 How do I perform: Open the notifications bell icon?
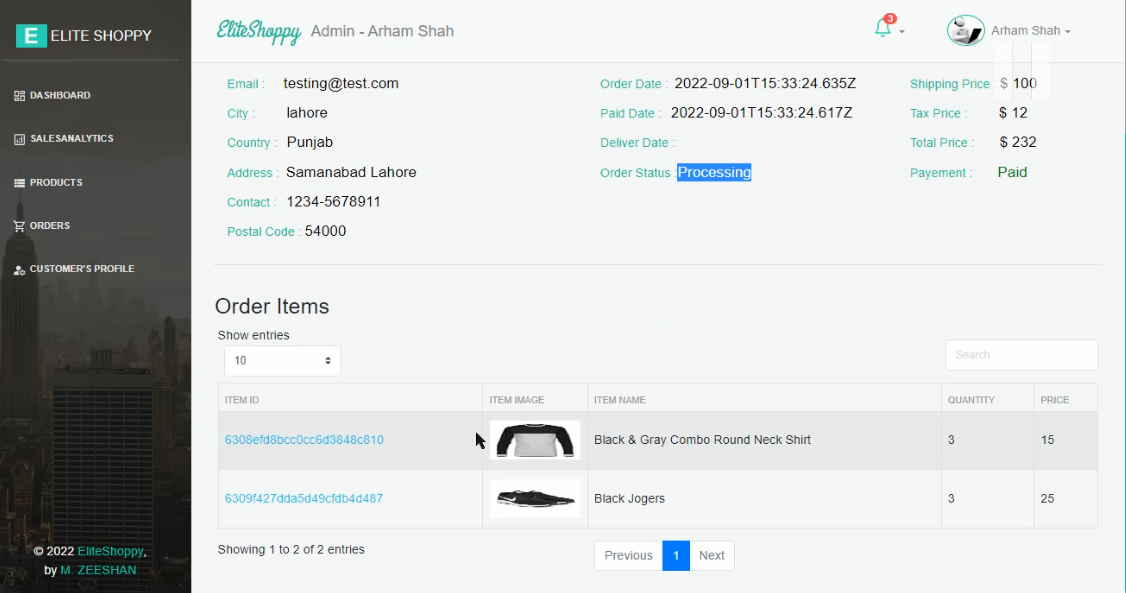(883, 28)
